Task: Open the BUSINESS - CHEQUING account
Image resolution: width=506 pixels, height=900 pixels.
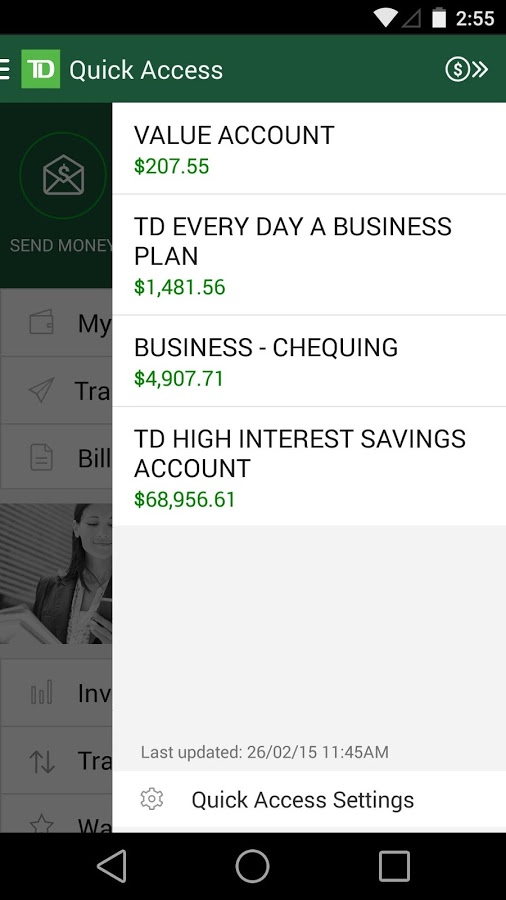Action: click(x=309, y=361)
